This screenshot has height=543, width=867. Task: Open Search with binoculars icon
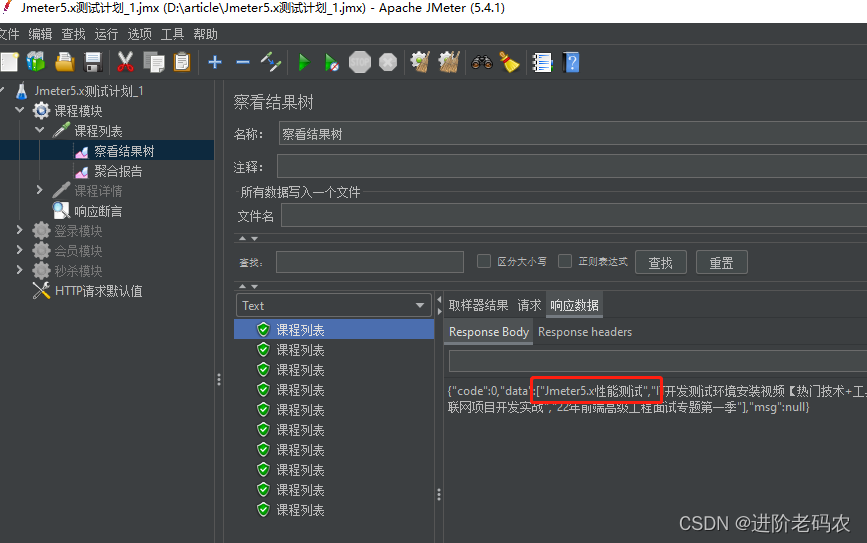coord(482,62)
